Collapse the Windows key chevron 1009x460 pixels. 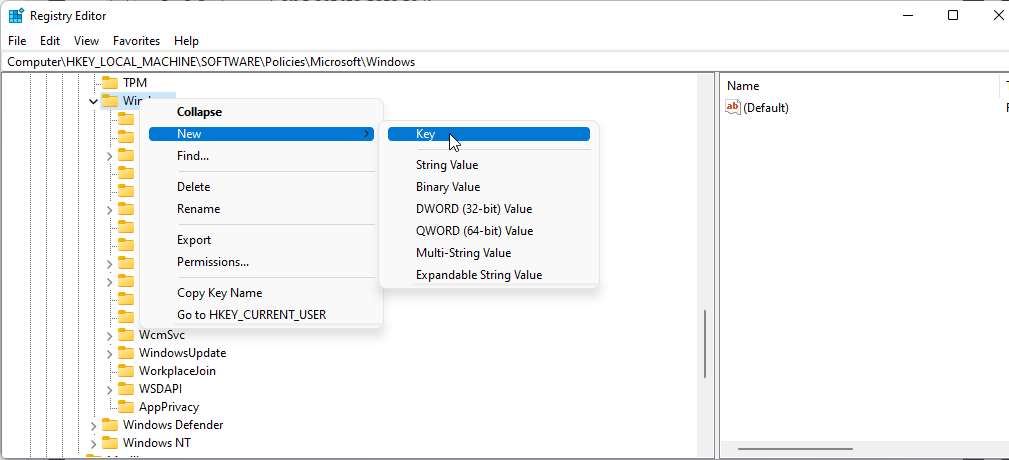click(x=94, y=101)
